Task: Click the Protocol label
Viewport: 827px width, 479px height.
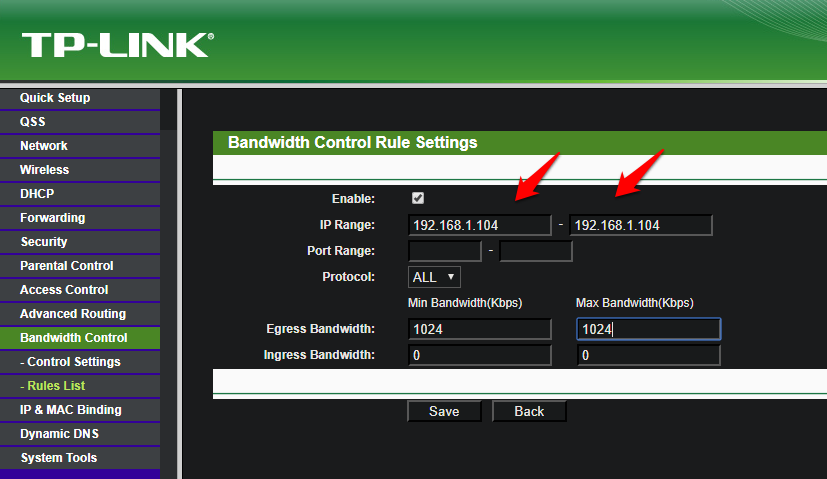Action: [349, 277]
